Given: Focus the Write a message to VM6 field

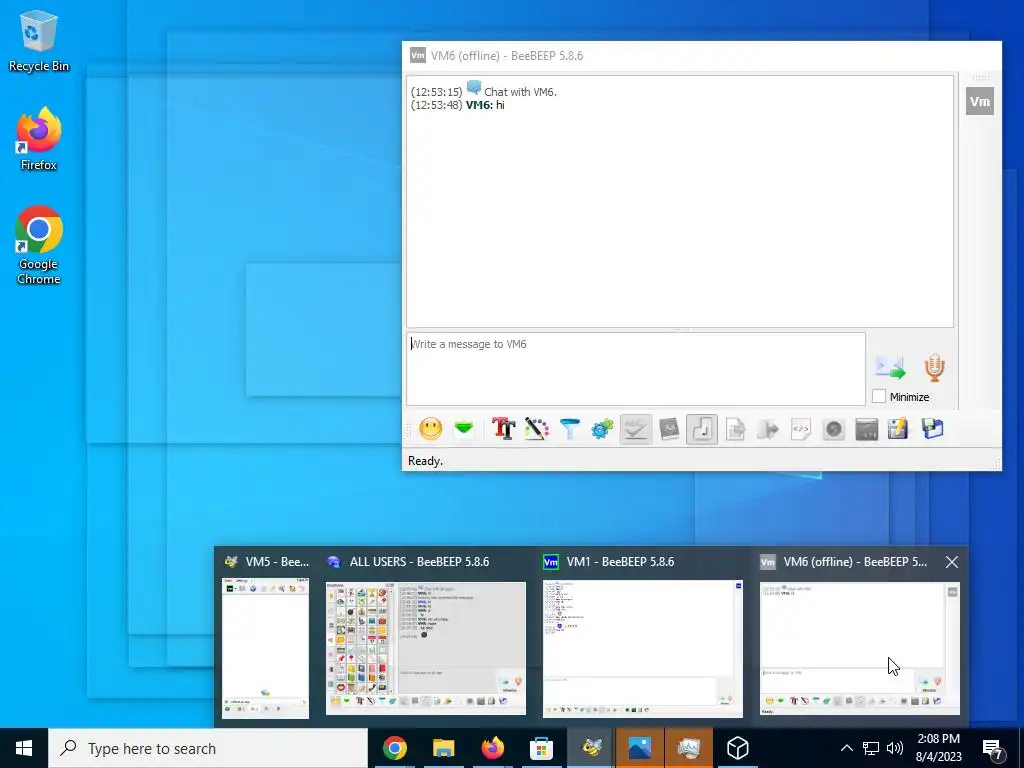Looking at the screenshot, I should click(636, 369).
